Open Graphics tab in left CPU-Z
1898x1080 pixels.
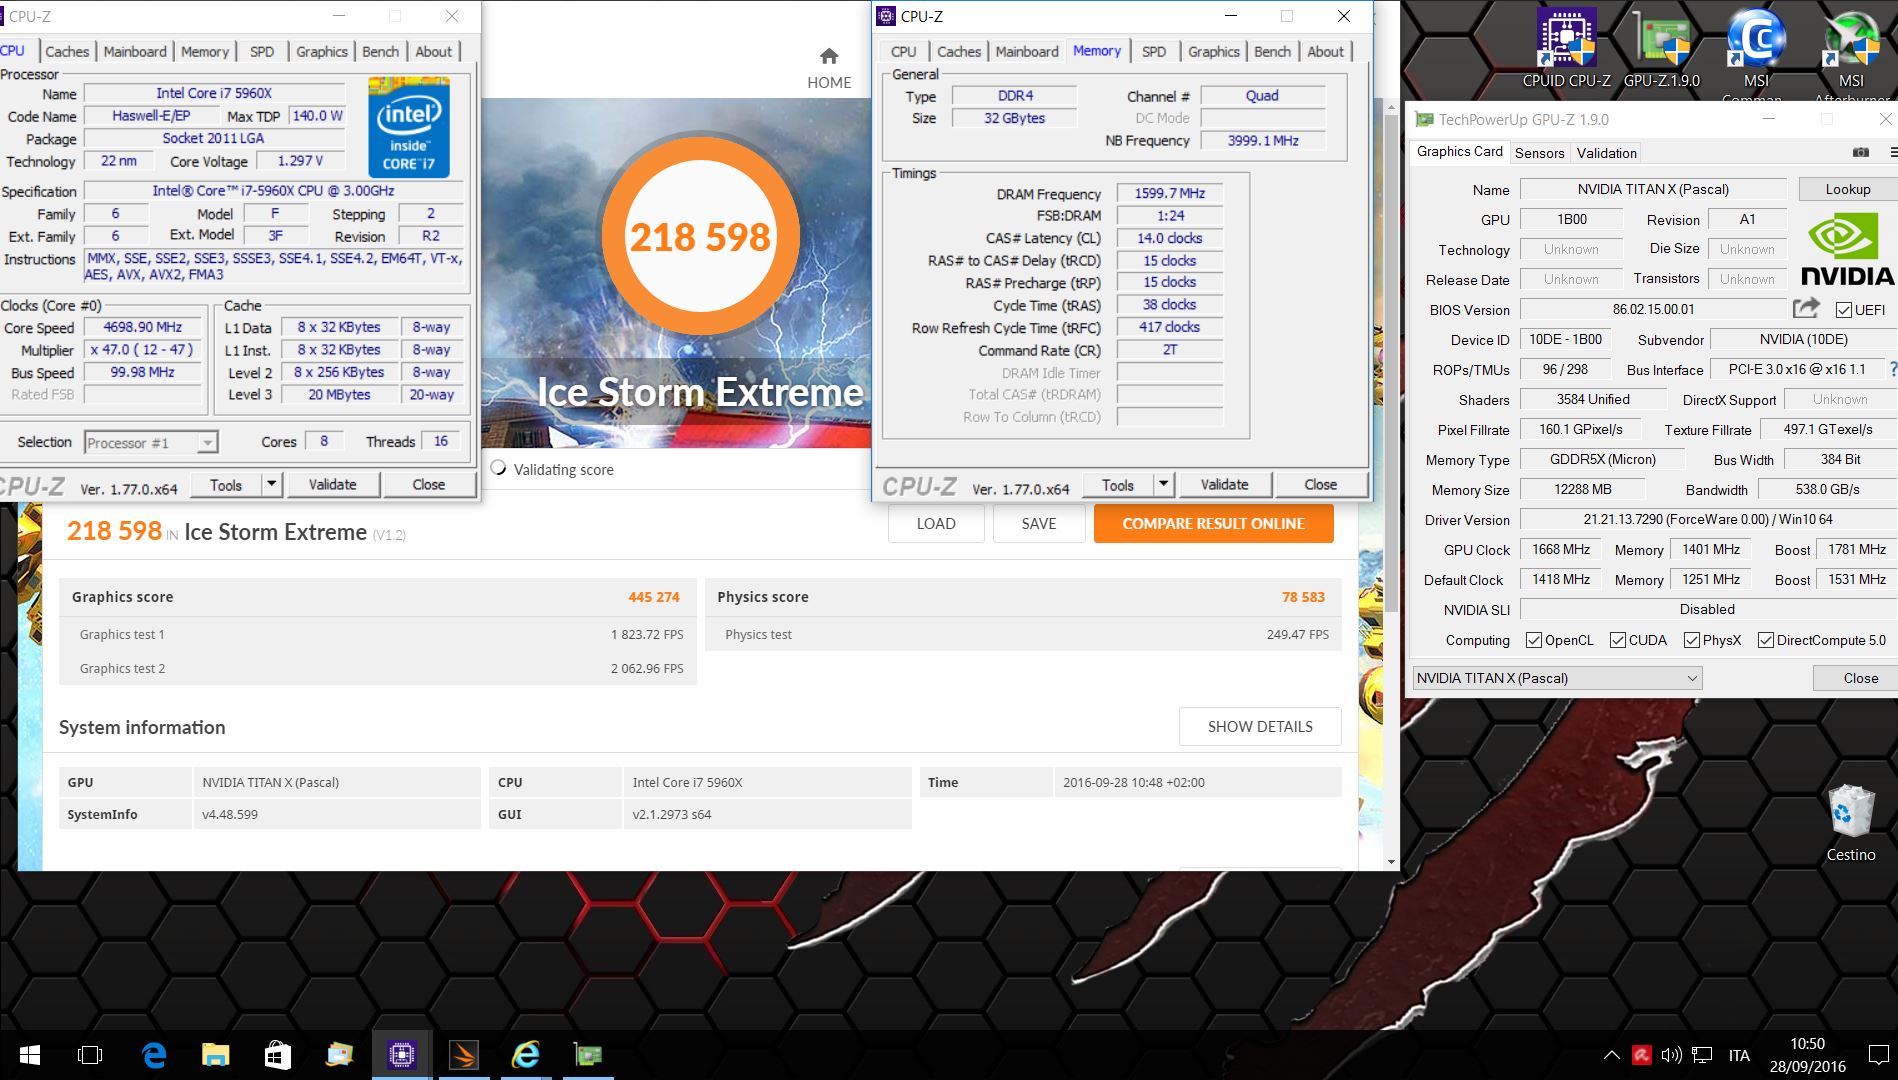pyautogui.click(x=322, y=51)
